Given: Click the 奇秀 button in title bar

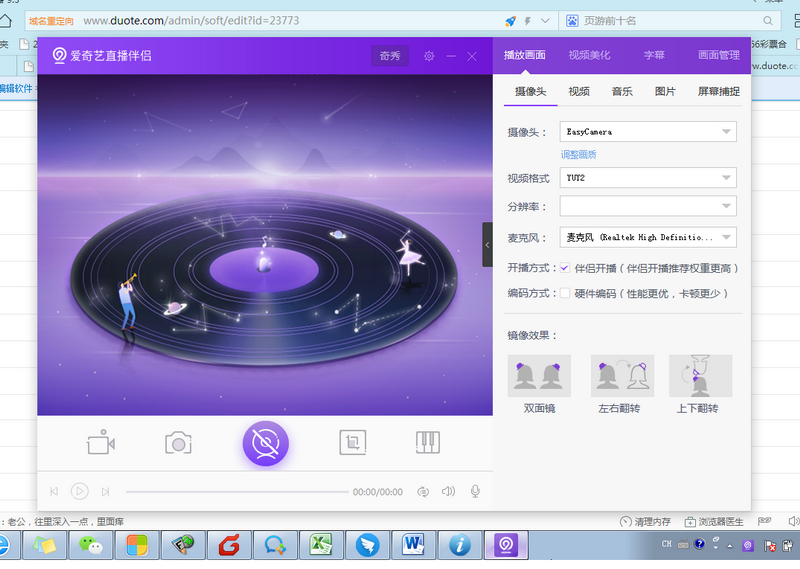Looking at the screenshot, I should coord(390,56).
